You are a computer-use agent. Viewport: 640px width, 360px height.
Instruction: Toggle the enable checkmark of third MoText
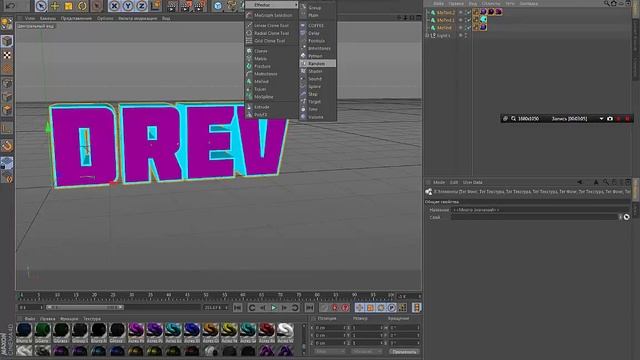[468, 28]
